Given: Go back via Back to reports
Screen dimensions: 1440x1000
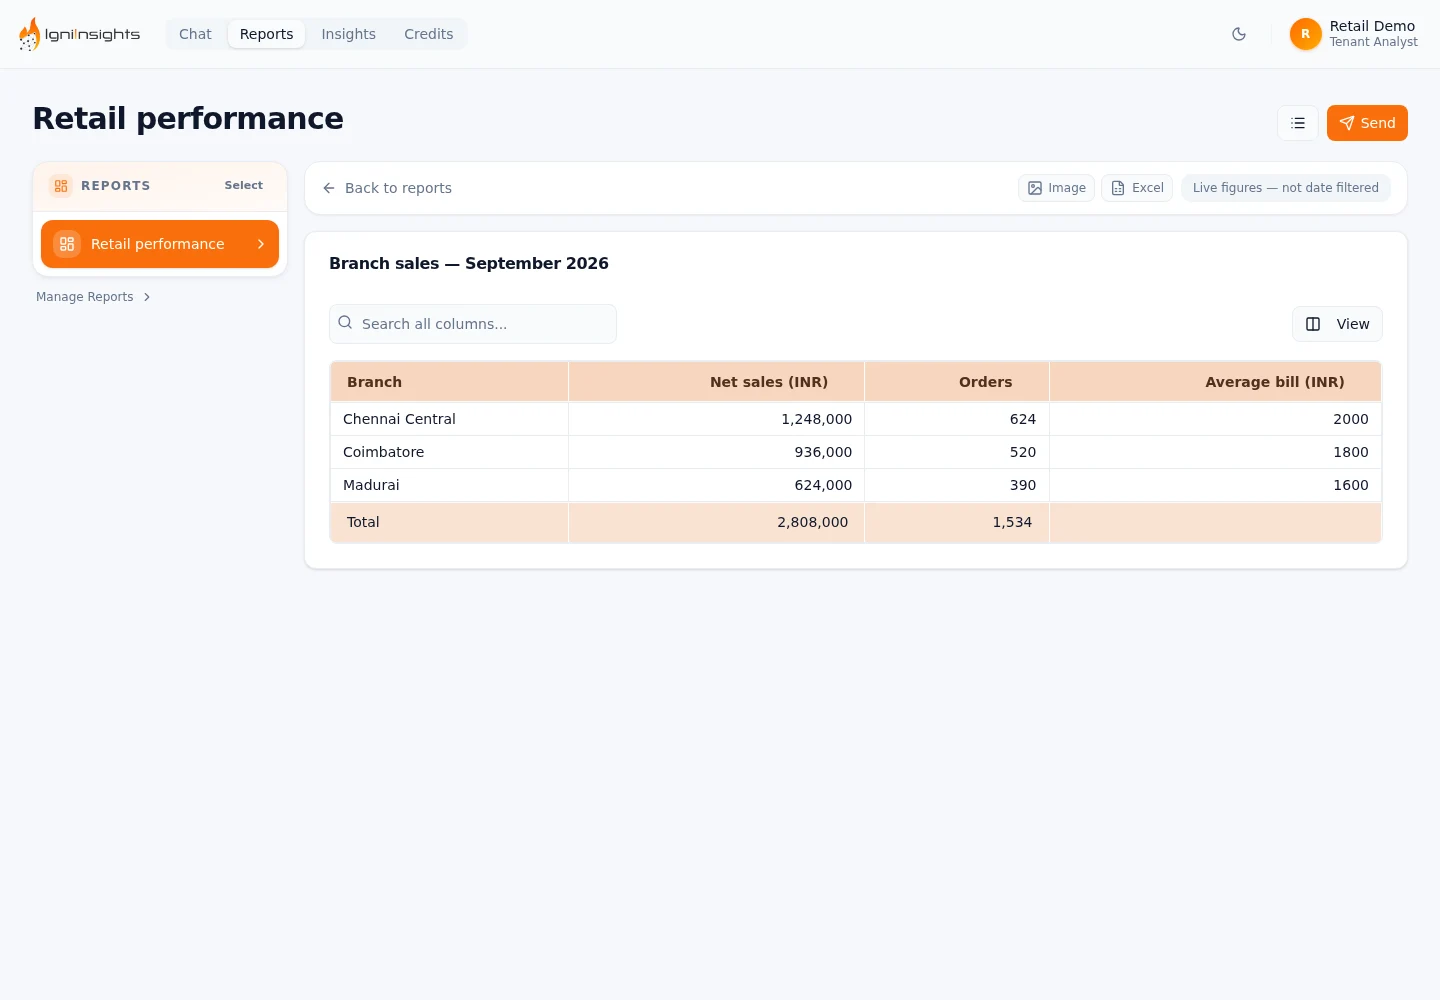Looking at the screenshot, I should point(387,188).
